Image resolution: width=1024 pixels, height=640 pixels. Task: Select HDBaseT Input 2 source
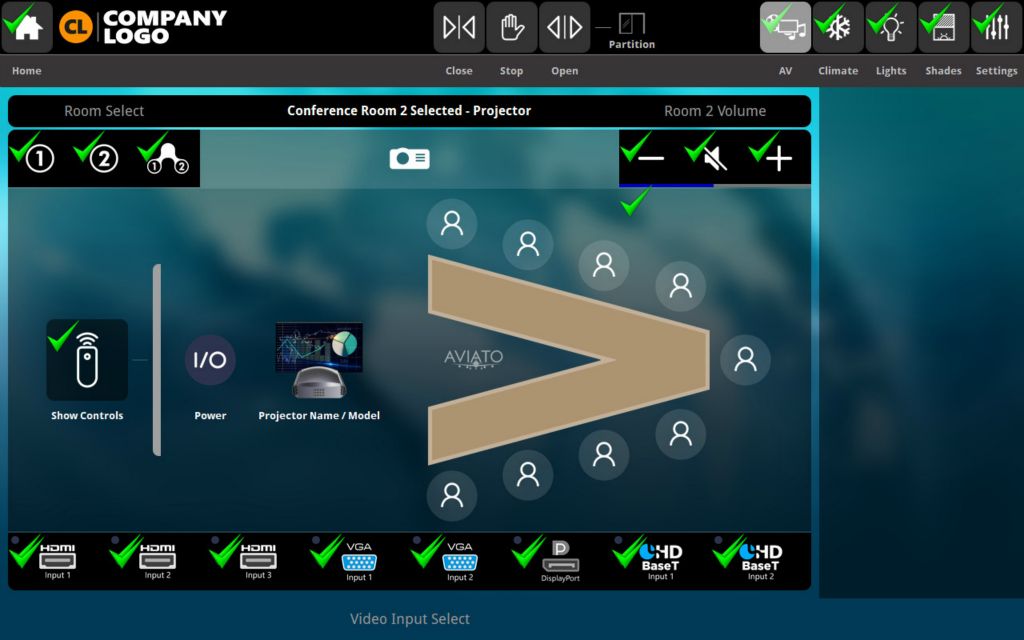tap(761, 561)
